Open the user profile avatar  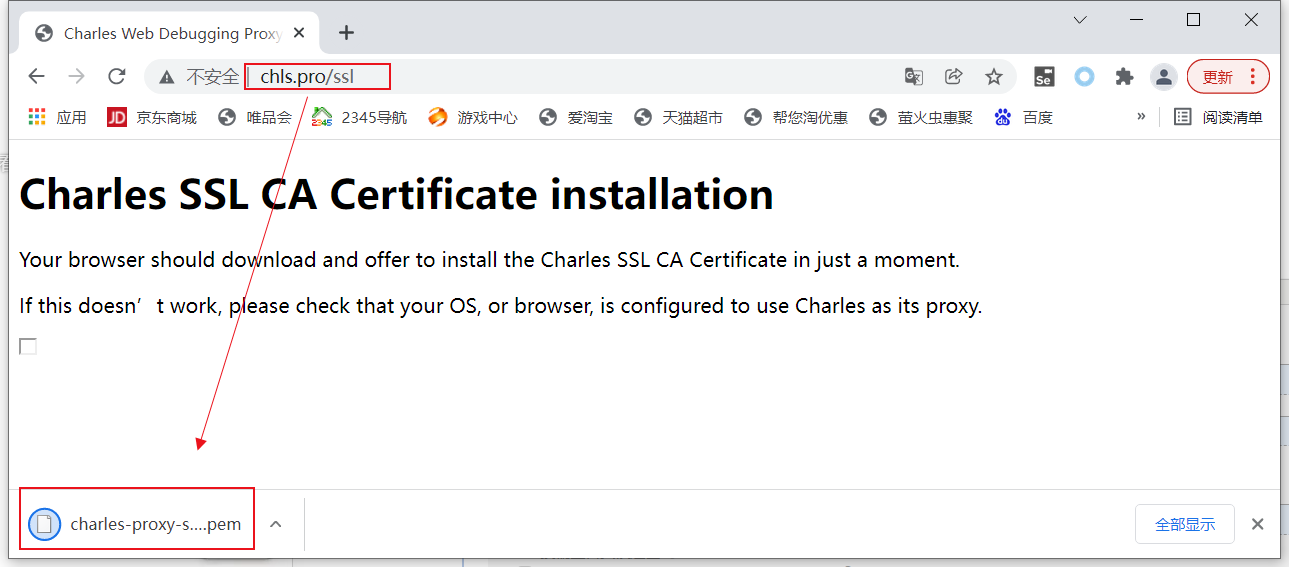pos(1163,76)
